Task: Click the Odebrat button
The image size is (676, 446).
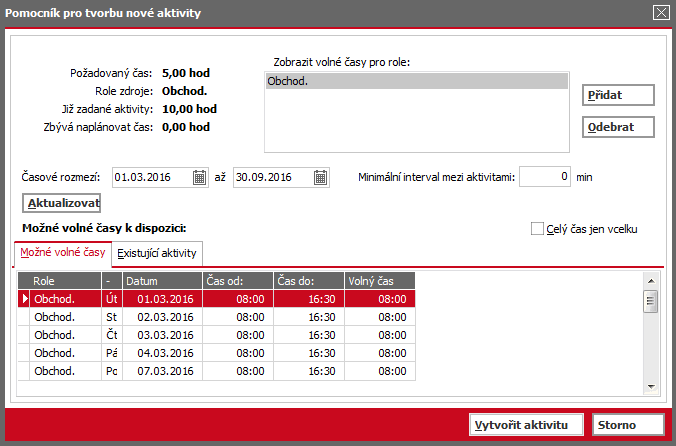Action: 618,127
